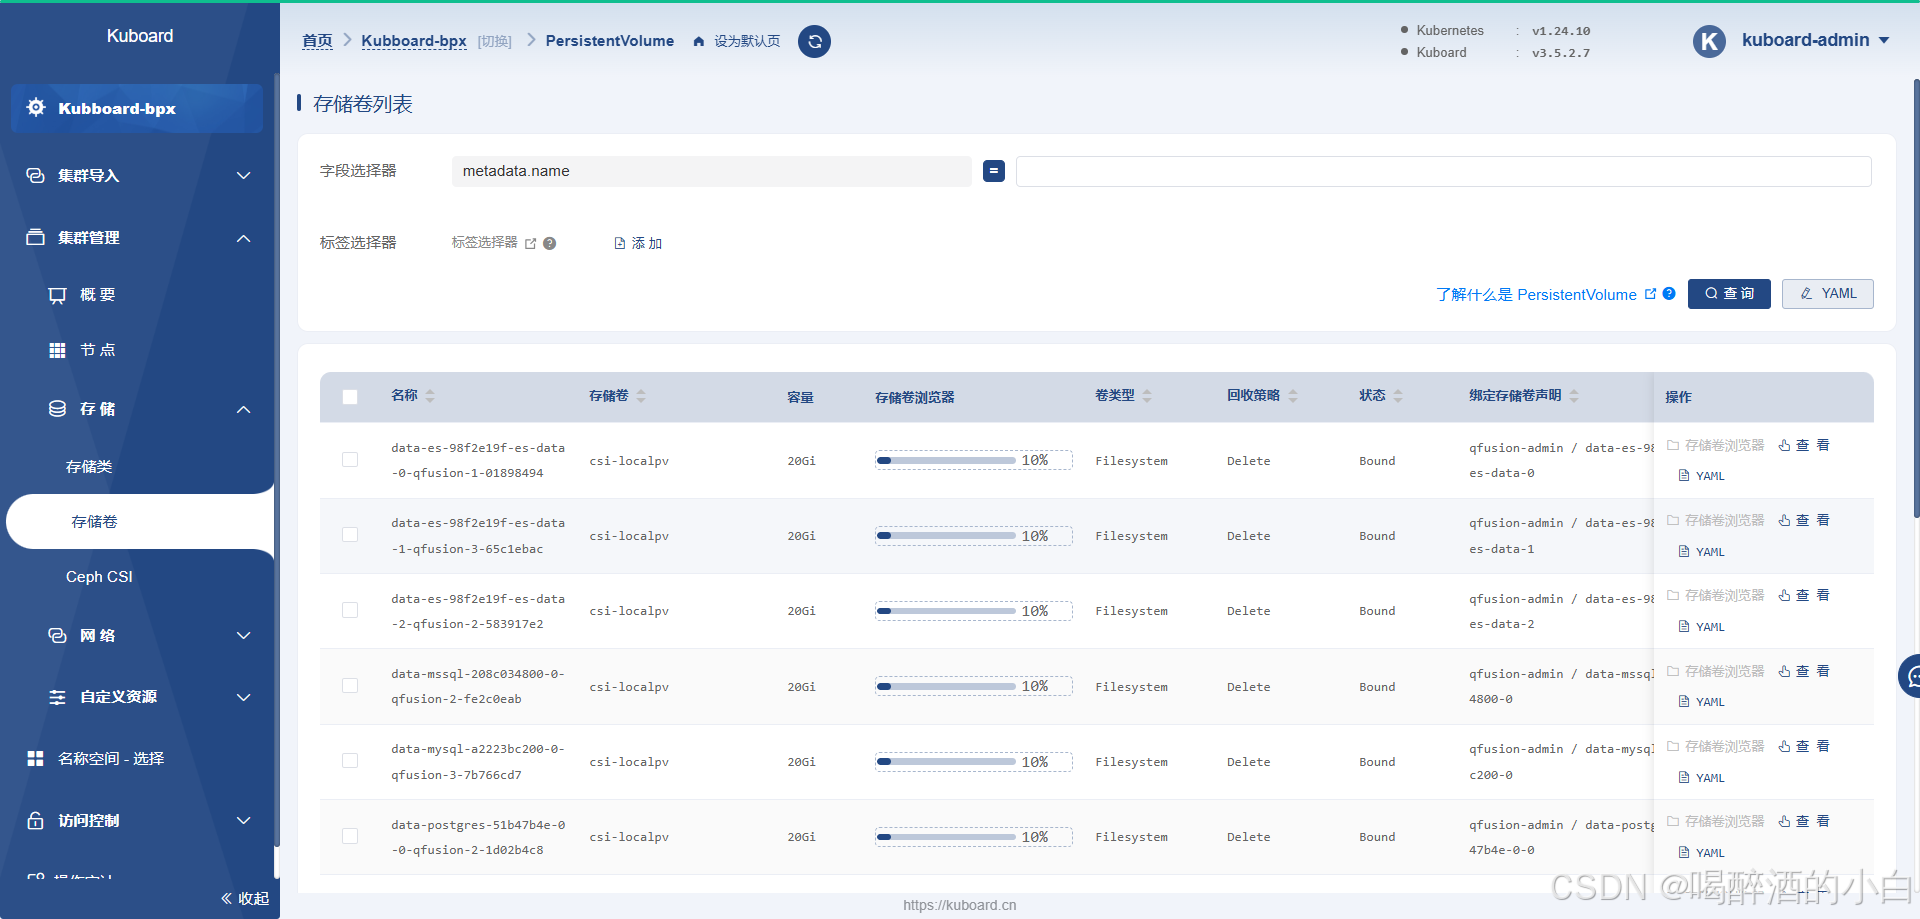Click help question mark beside 标签选择器
Image resolution: width=1920 pixels, height=919 pixels.
(549, 243)
